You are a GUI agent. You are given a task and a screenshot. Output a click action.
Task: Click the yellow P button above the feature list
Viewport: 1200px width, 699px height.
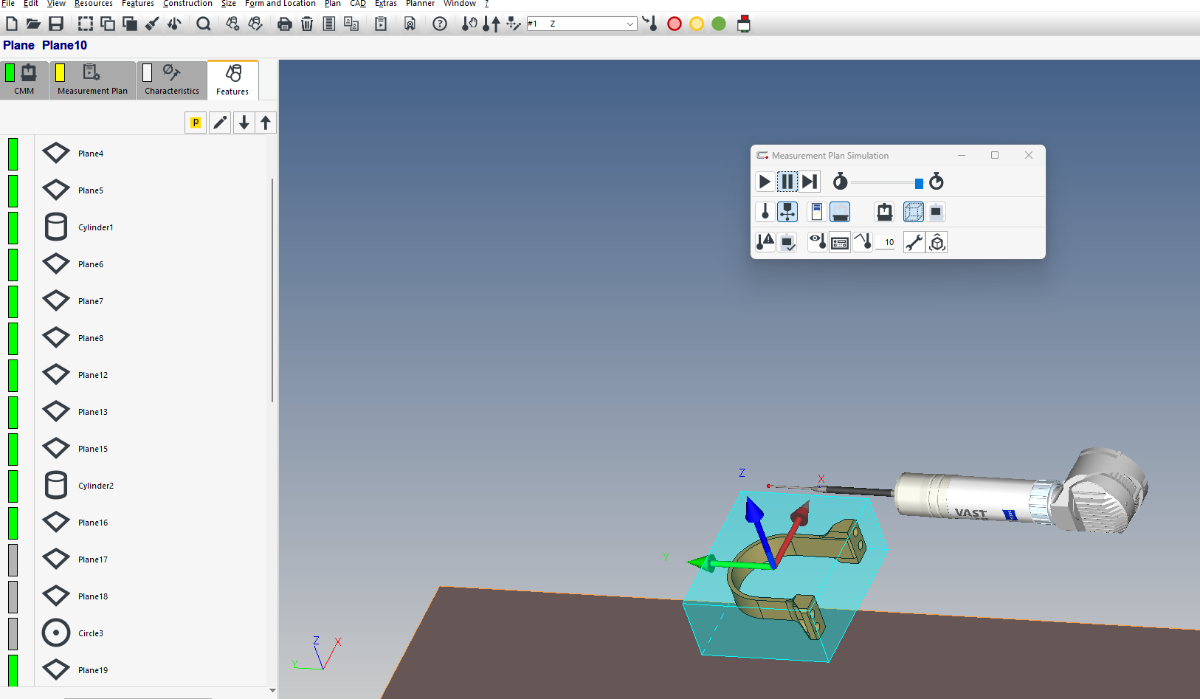196,122
